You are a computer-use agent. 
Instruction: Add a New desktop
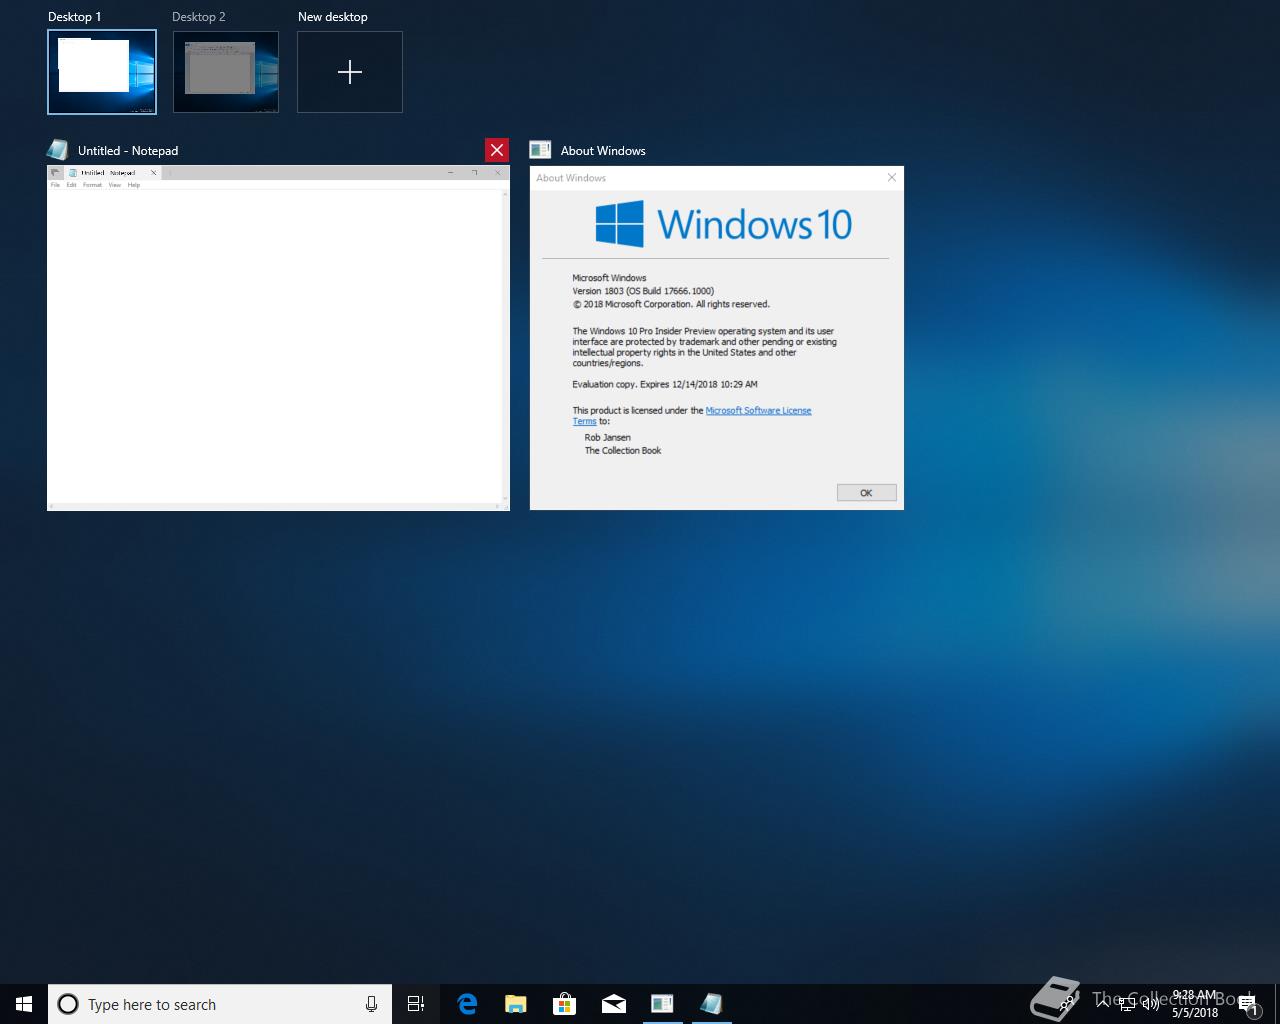[x=350, y=72]
